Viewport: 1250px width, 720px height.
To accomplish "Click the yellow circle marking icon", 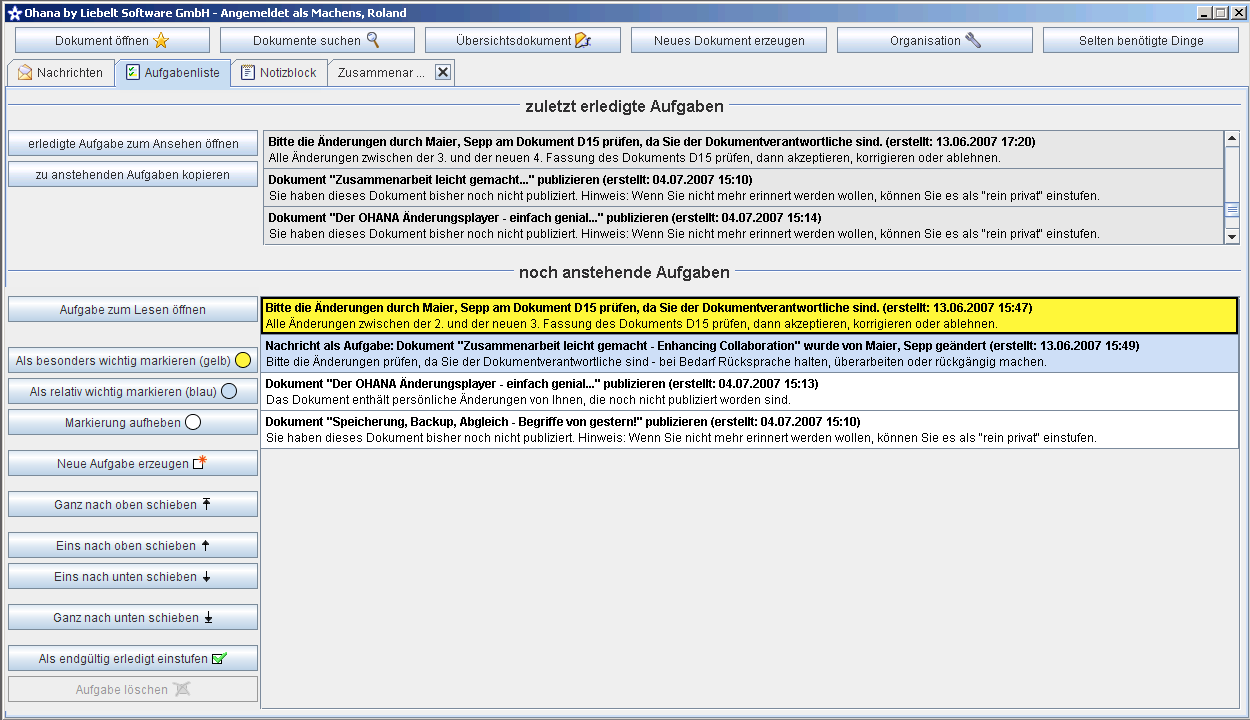I will pos(242,360).
